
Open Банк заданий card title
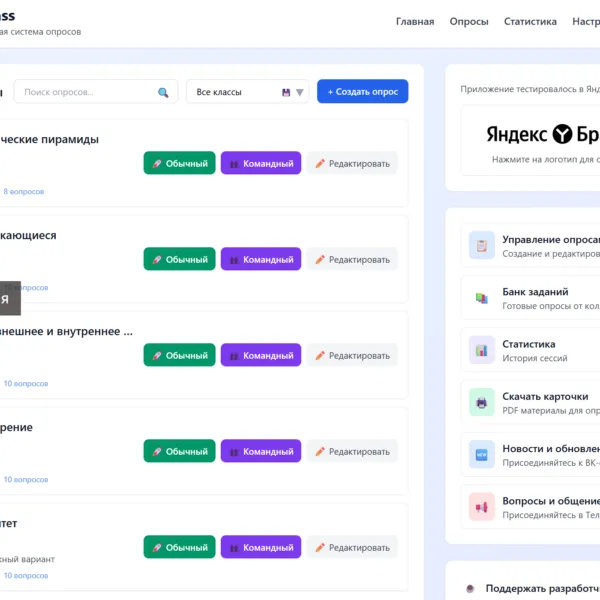click(535, 292)
